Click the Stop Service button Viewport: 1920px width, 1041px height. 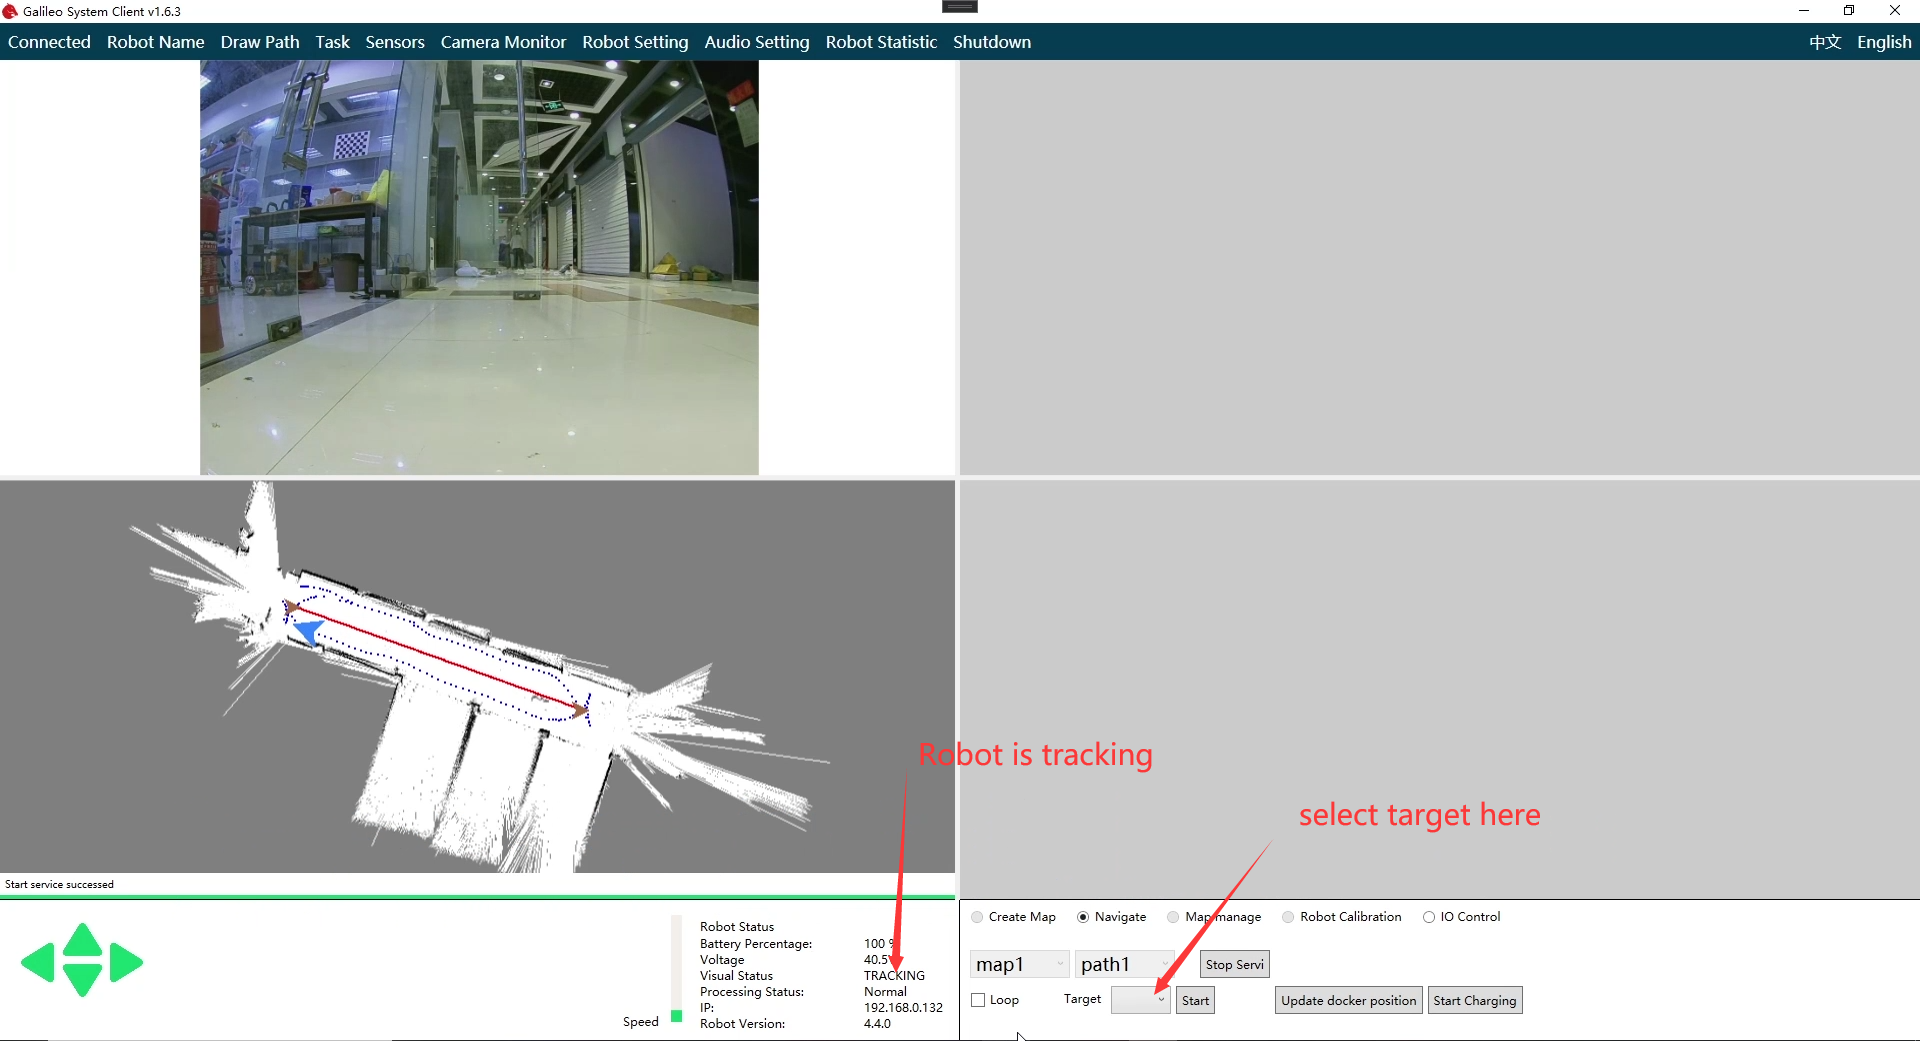1234,964
